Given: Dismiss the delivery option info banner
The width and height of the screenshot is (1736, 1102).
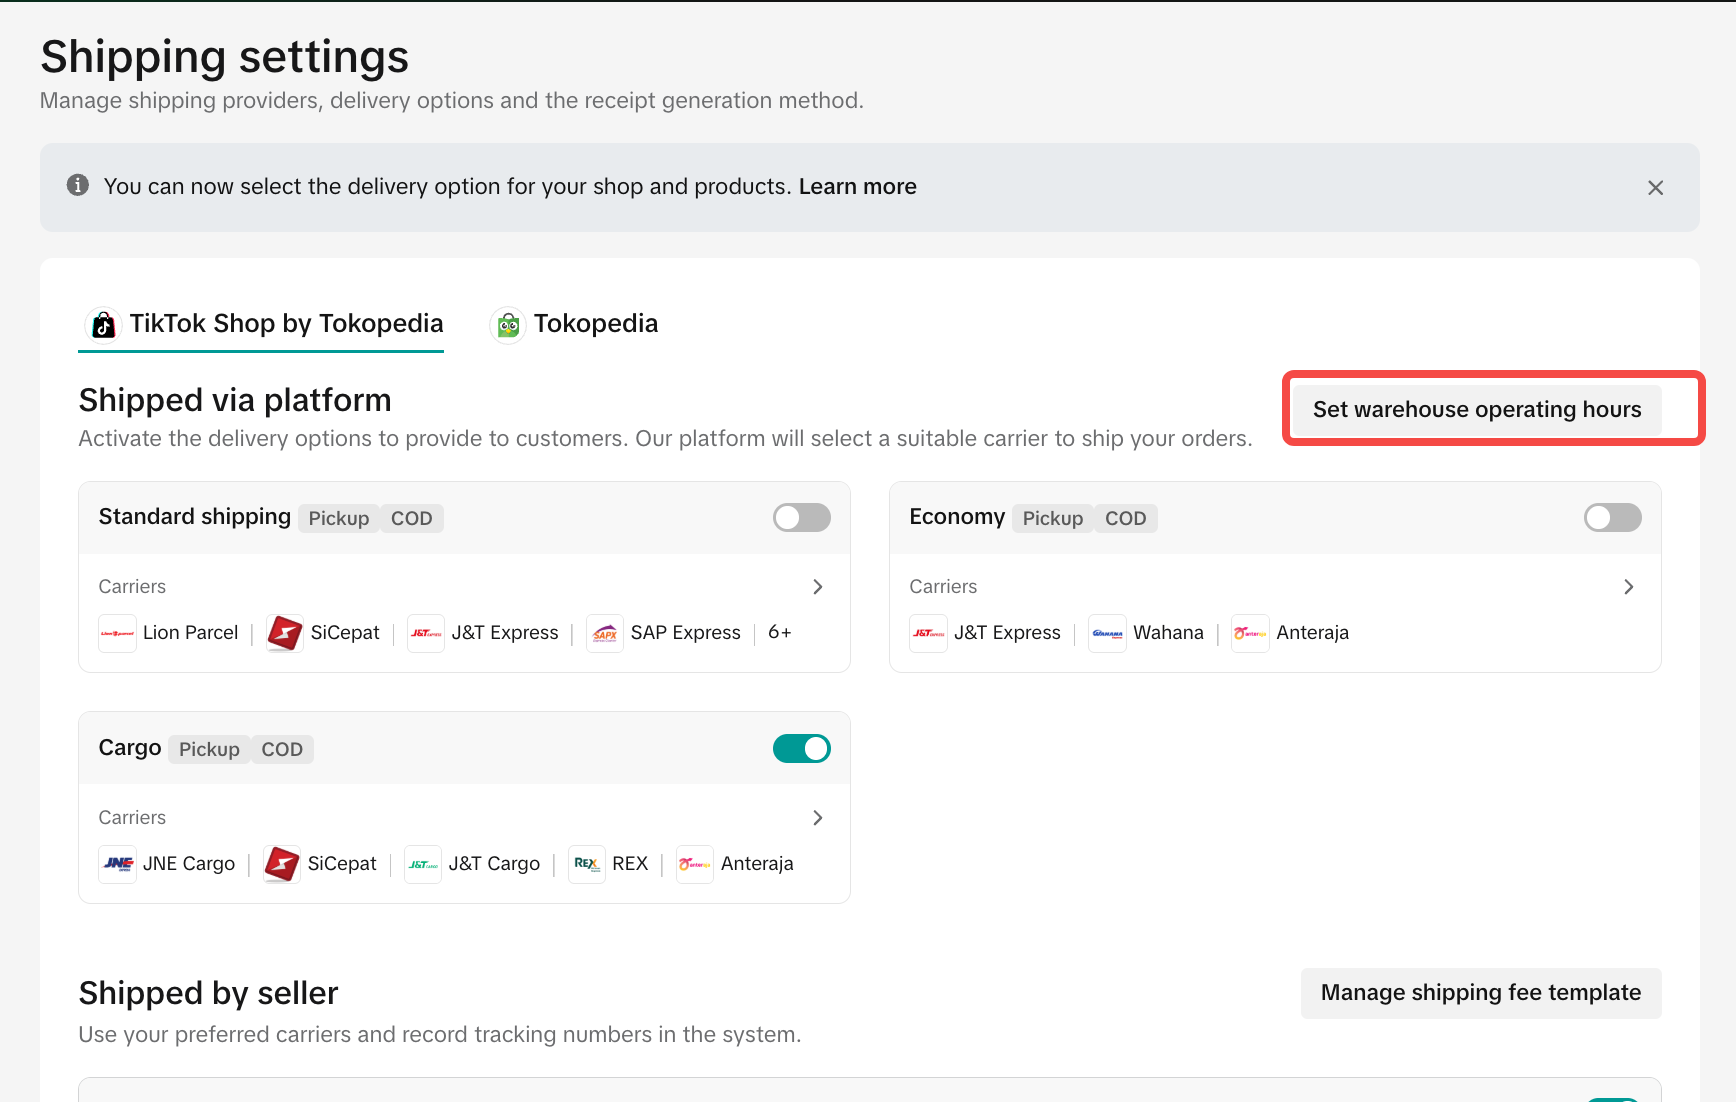Looking at the screenshot, I should (x=1655, y=188).
